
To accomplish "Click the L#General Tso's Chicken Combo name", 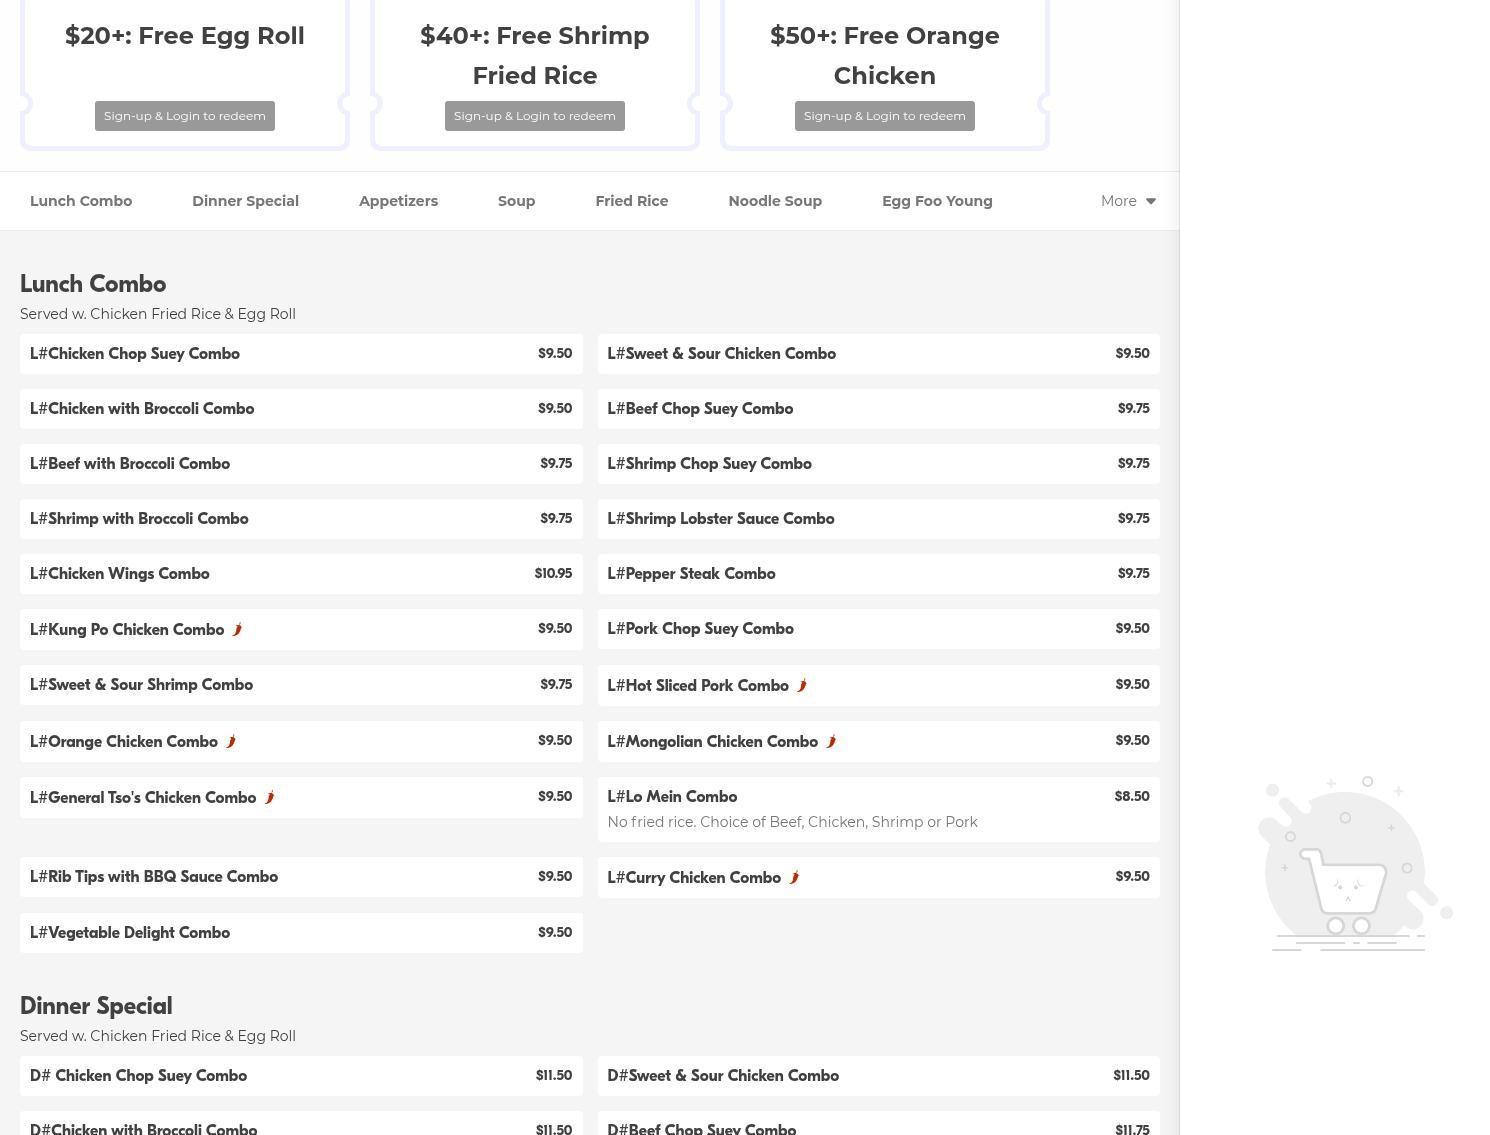I will click(x=143, y=797).
